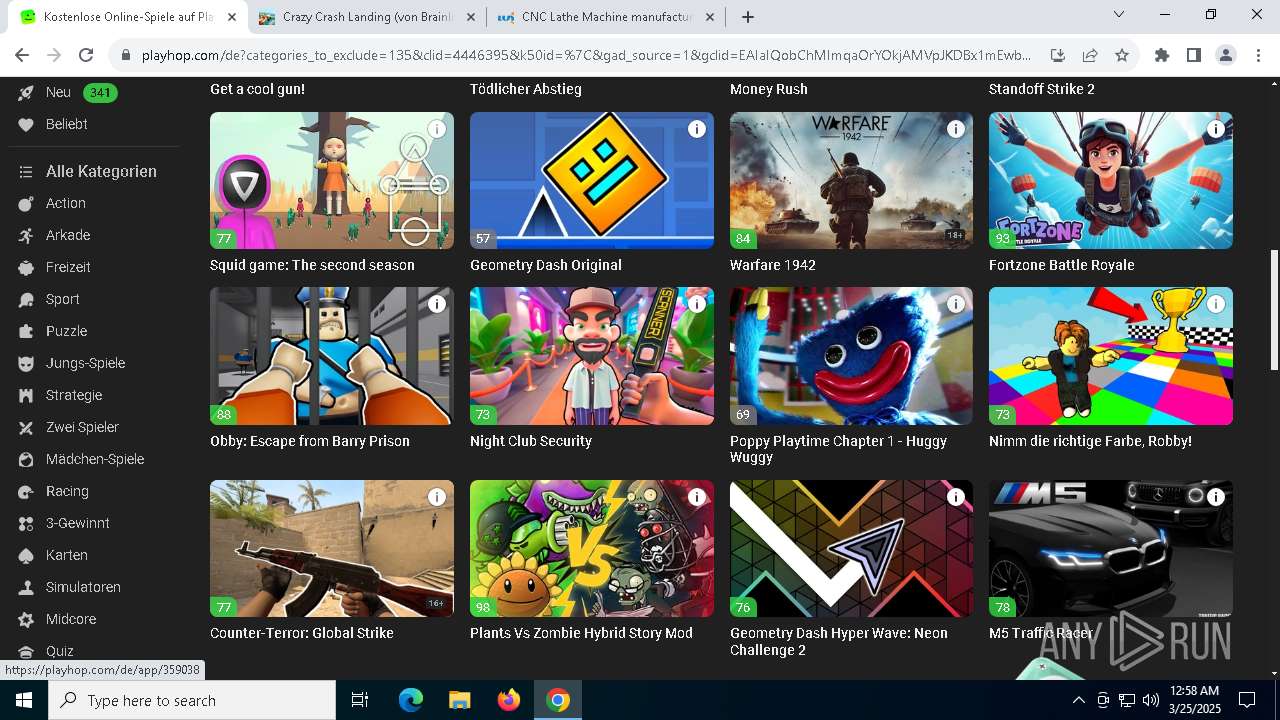Open a new browser tab
The image size is (1280, 720).
pos(748,17)
